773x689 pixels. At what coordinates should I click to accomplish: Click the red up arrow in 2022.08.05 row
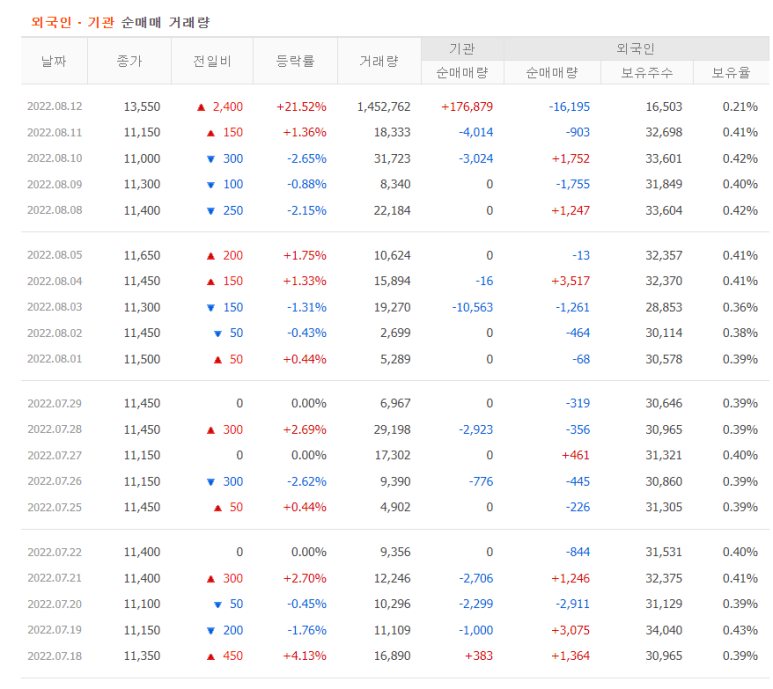211,256
